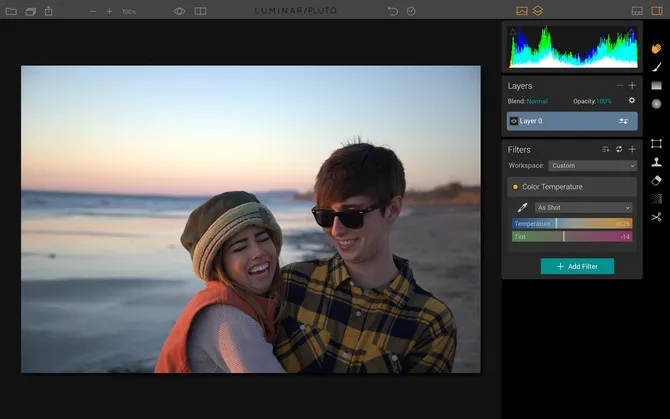
Task: Open the As Shot preset dropdown
Action: [x=584, y=208]
